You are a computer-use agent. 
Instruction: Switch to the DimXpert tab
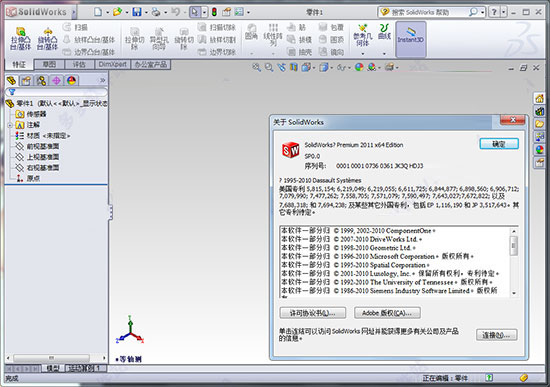113,65
